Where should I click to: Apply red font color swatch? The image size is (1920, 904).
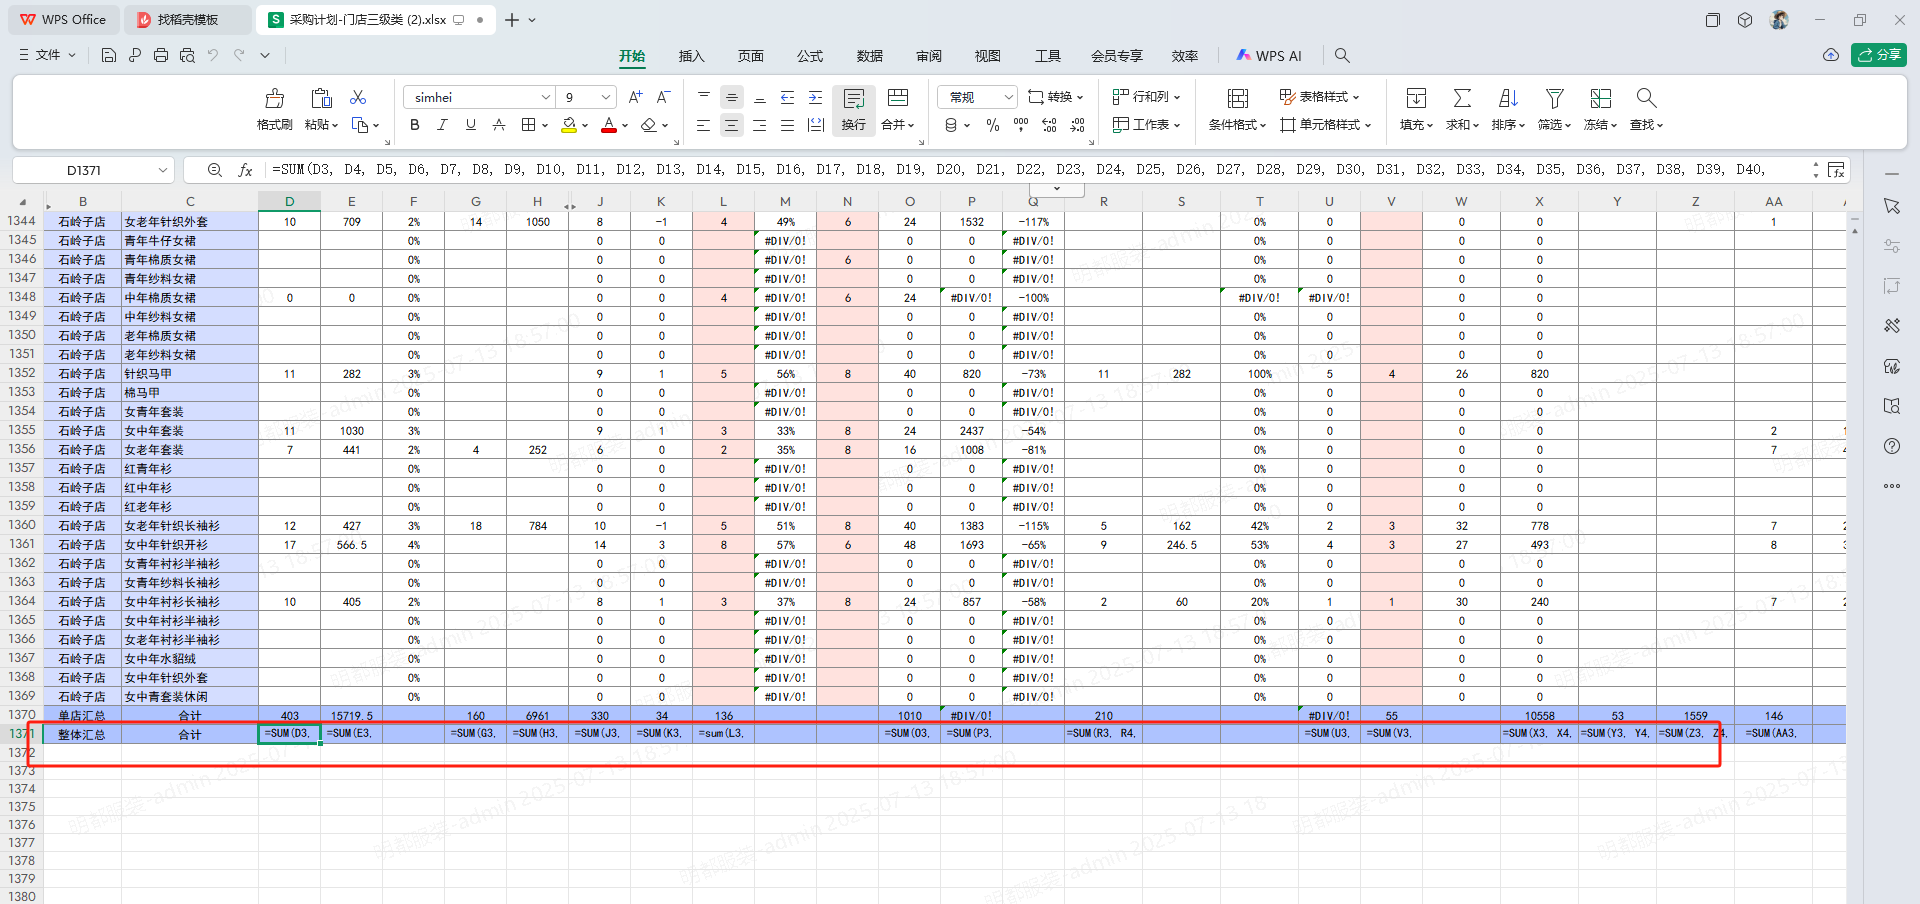[609, 125]
